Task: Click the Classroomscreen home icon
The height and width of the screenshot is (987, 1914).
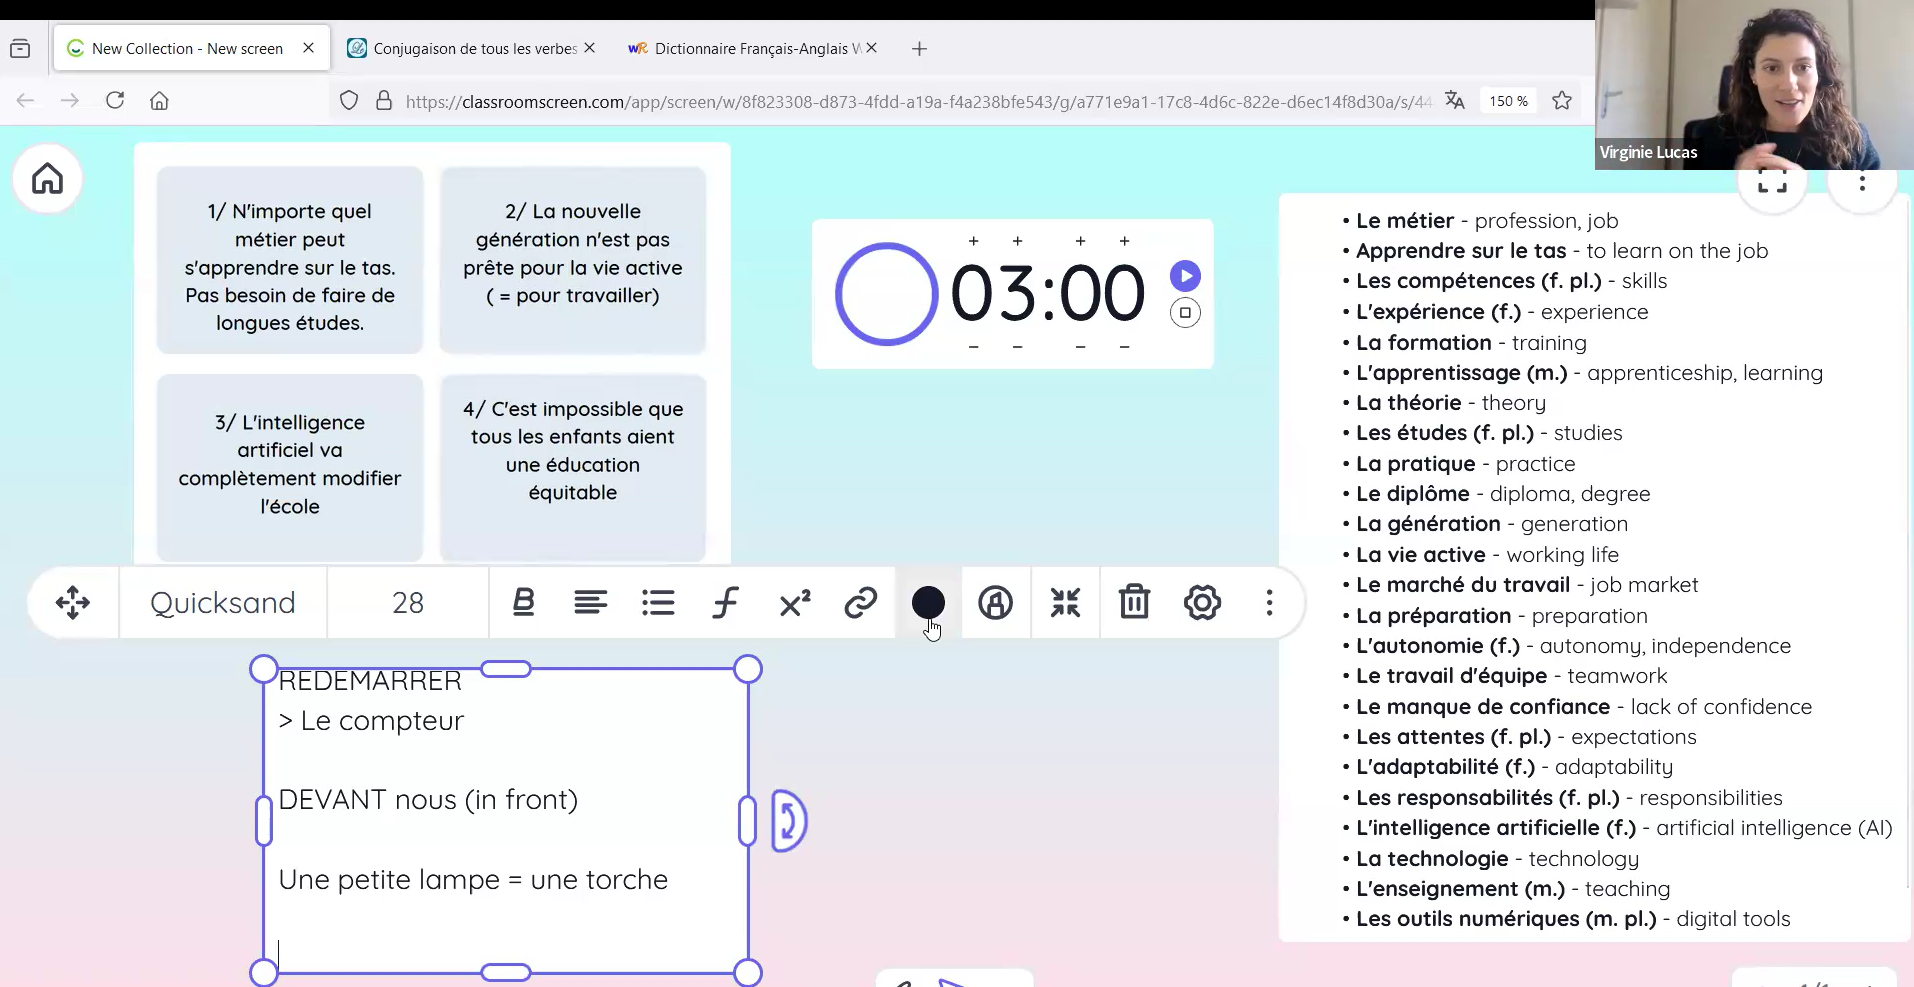Action: click(x=47, y=179)
